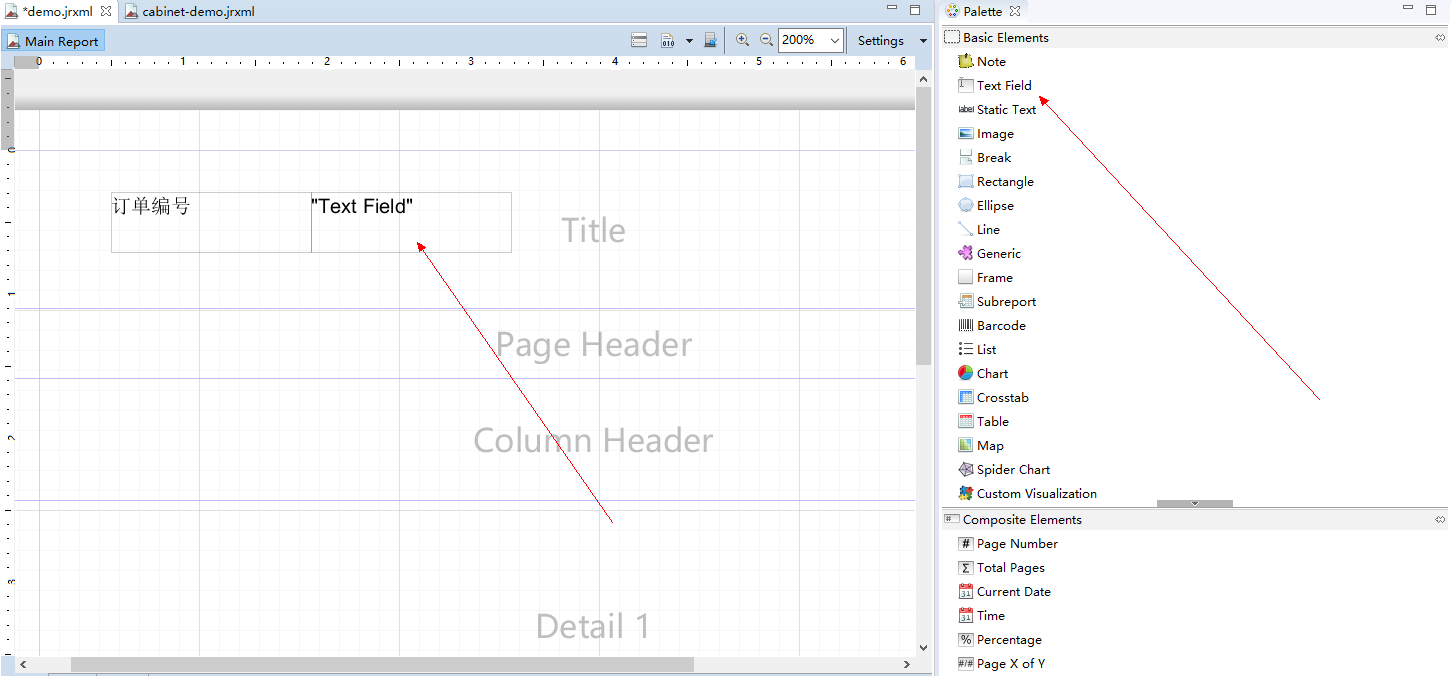The width and height of the screenshot is (1451, 676).
Task: Pick the Total Pages composite element
Action: [1001, 567]
